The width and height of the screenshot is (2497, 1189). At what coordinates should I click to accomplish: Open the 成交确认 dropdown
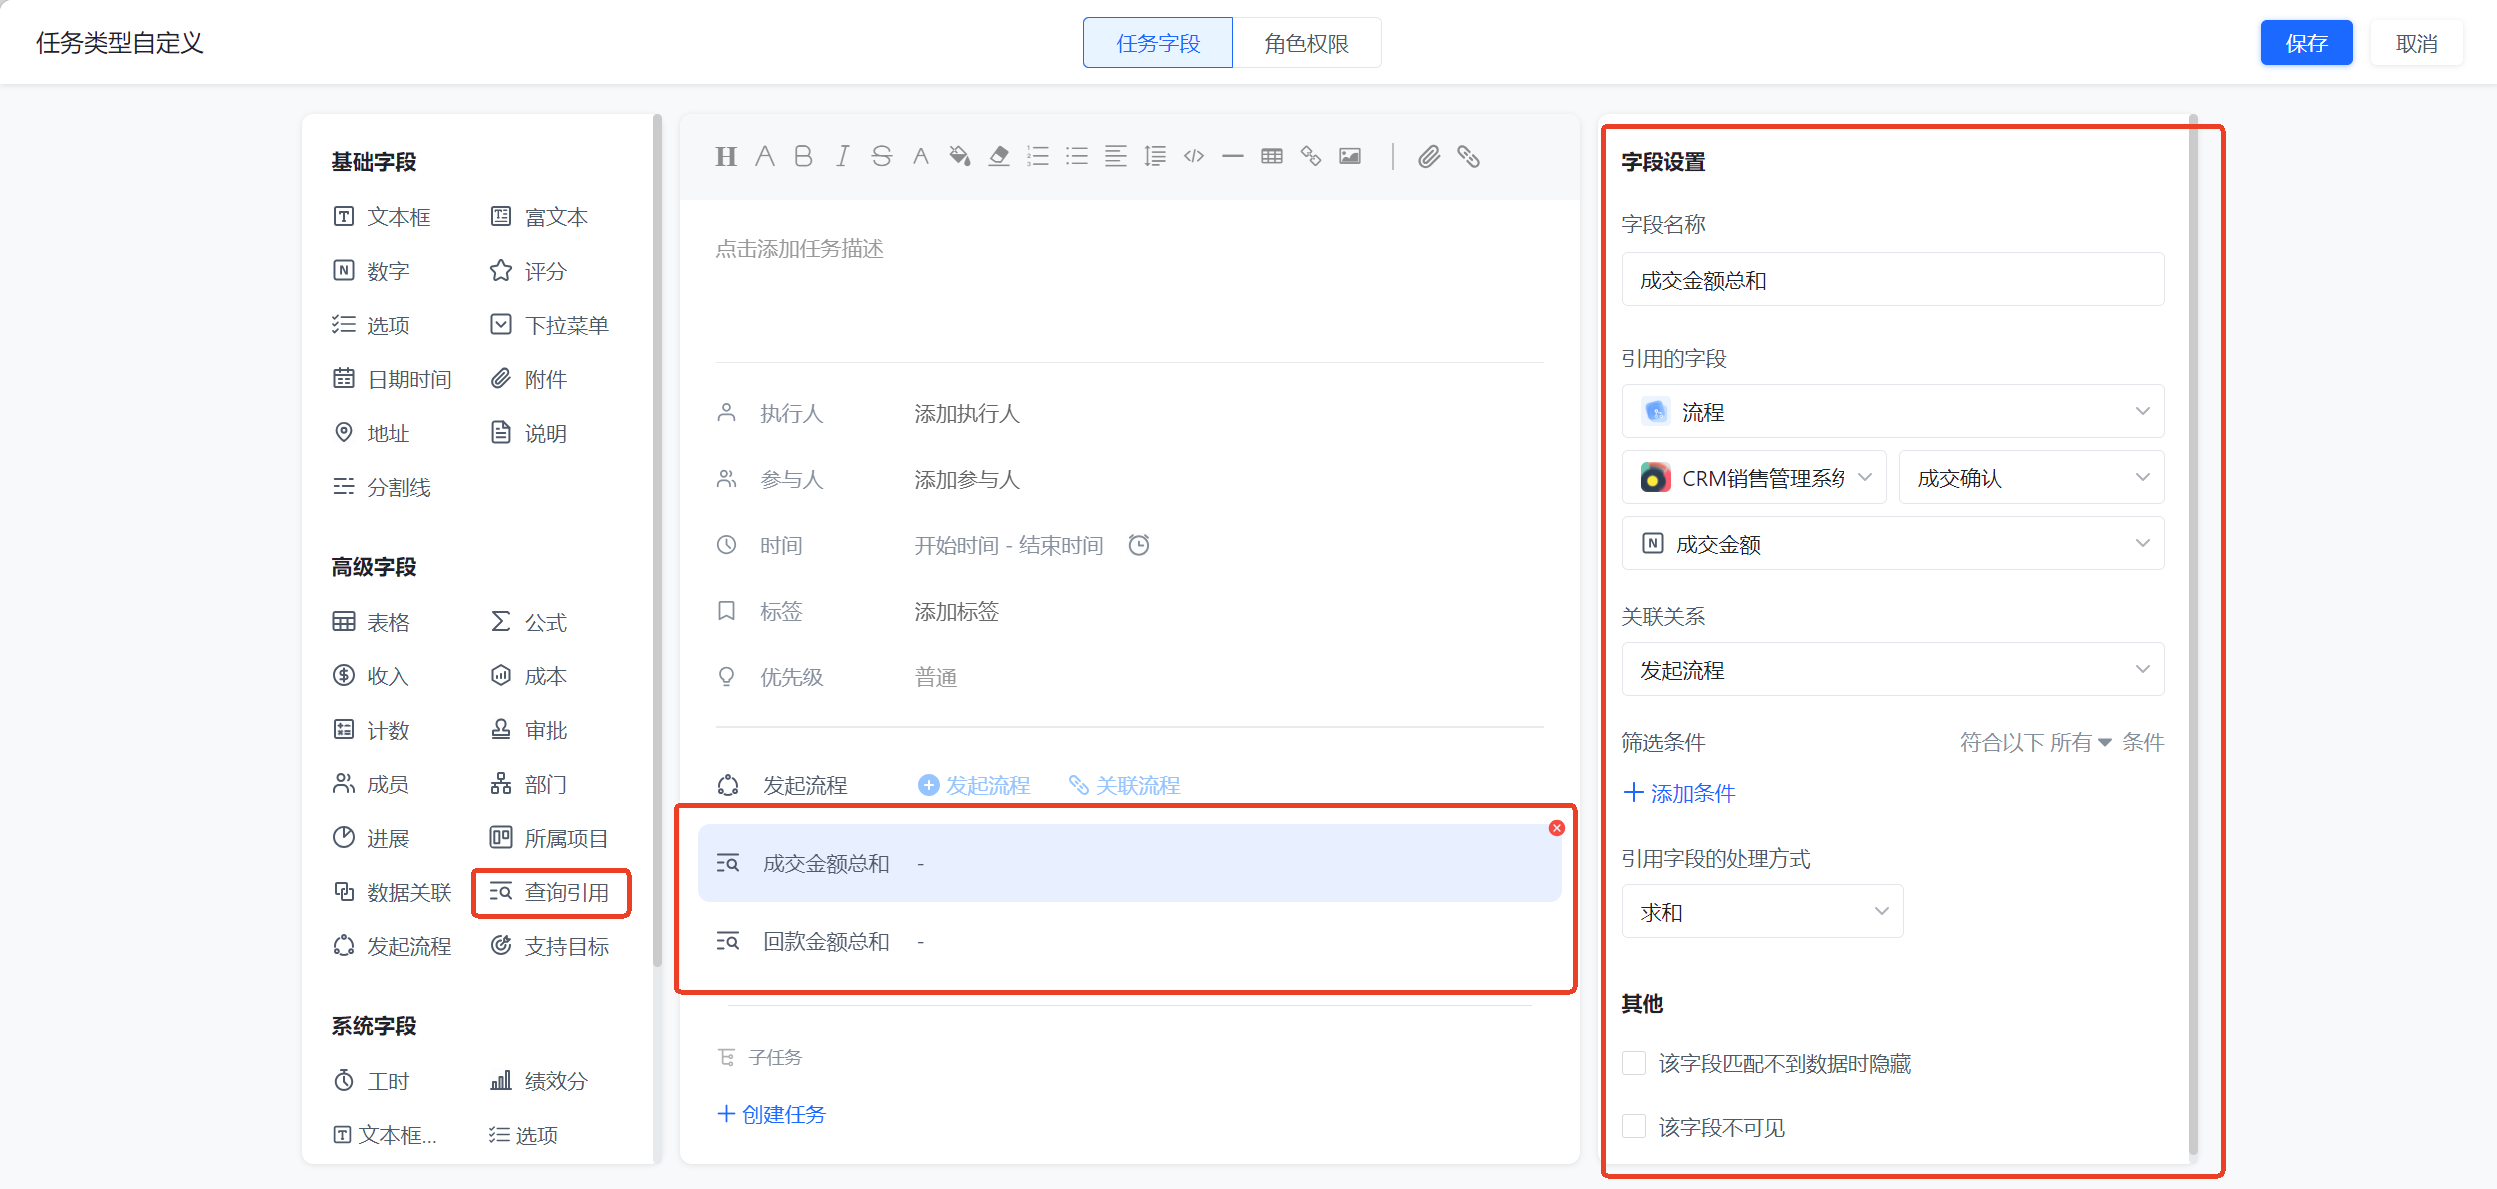(x=2031, y=478)
